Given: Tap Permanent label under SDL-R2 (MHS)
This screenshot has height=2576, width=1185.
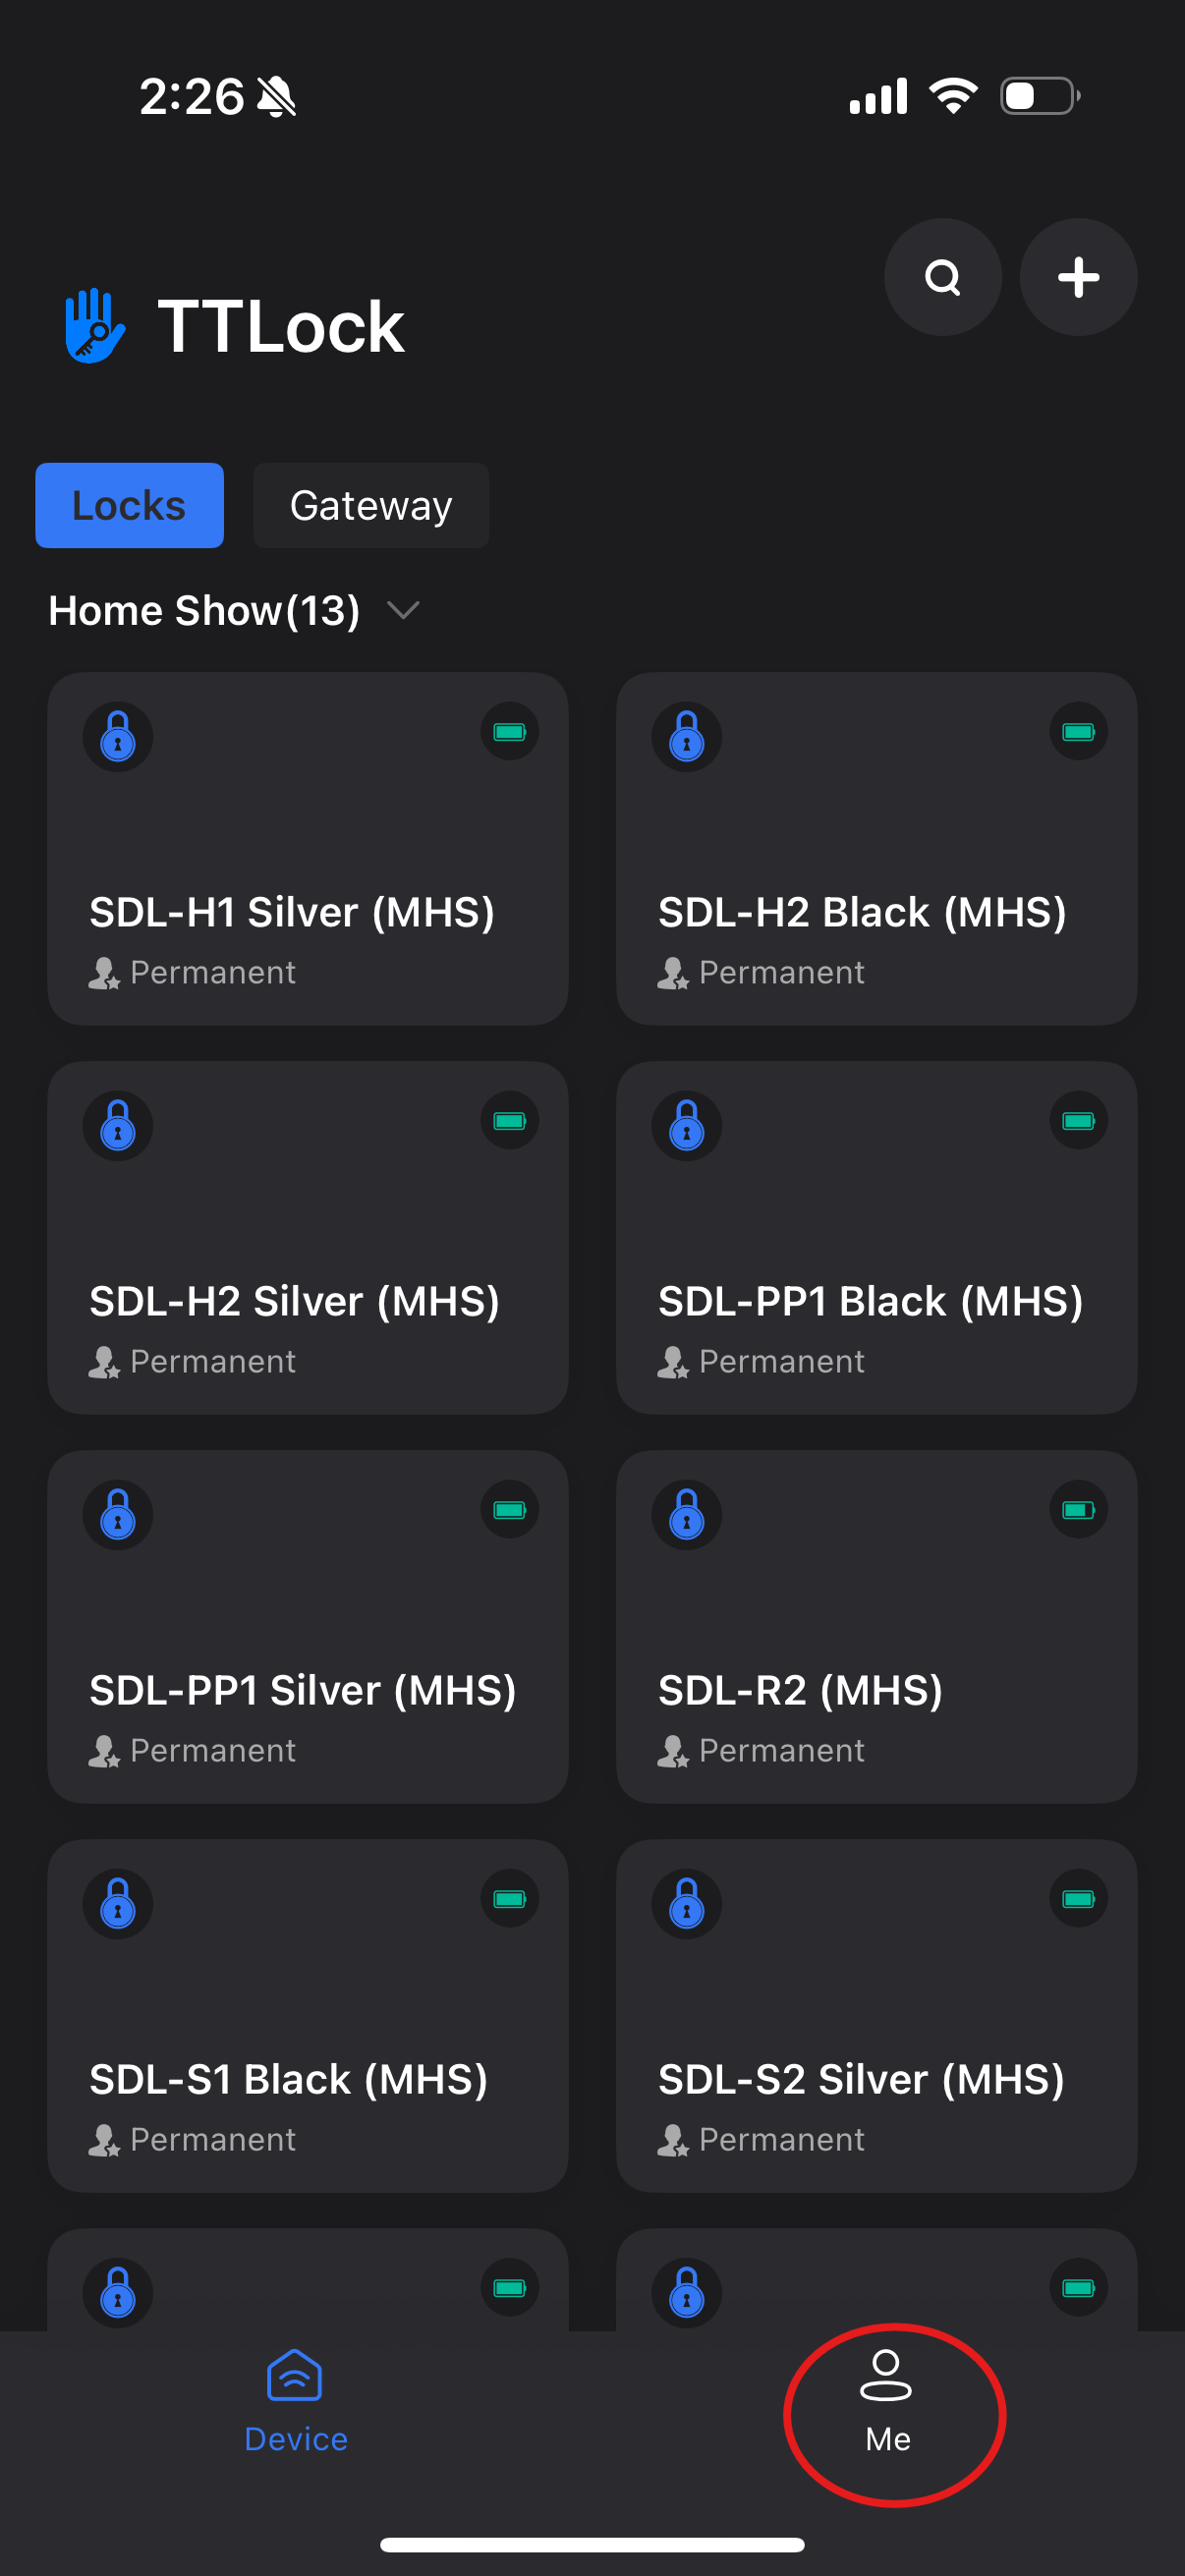Looking at the screenshot, I should (781, 1750).
